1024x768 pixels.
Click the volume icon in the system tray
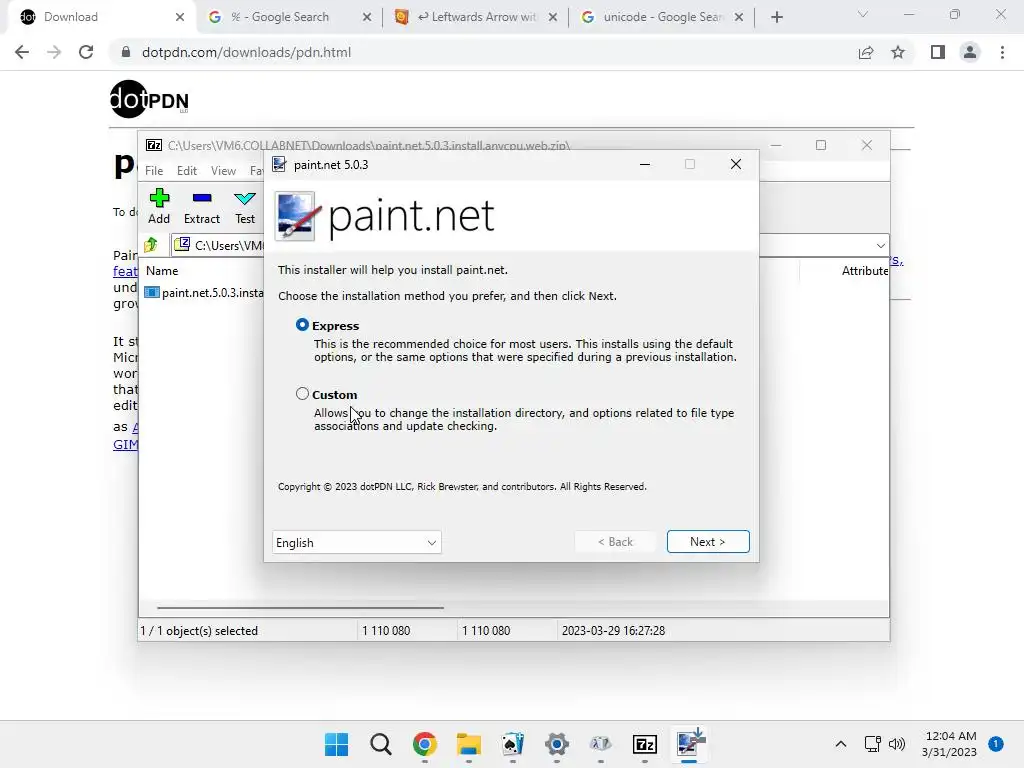pyautogui.click(x=897, y=744)
